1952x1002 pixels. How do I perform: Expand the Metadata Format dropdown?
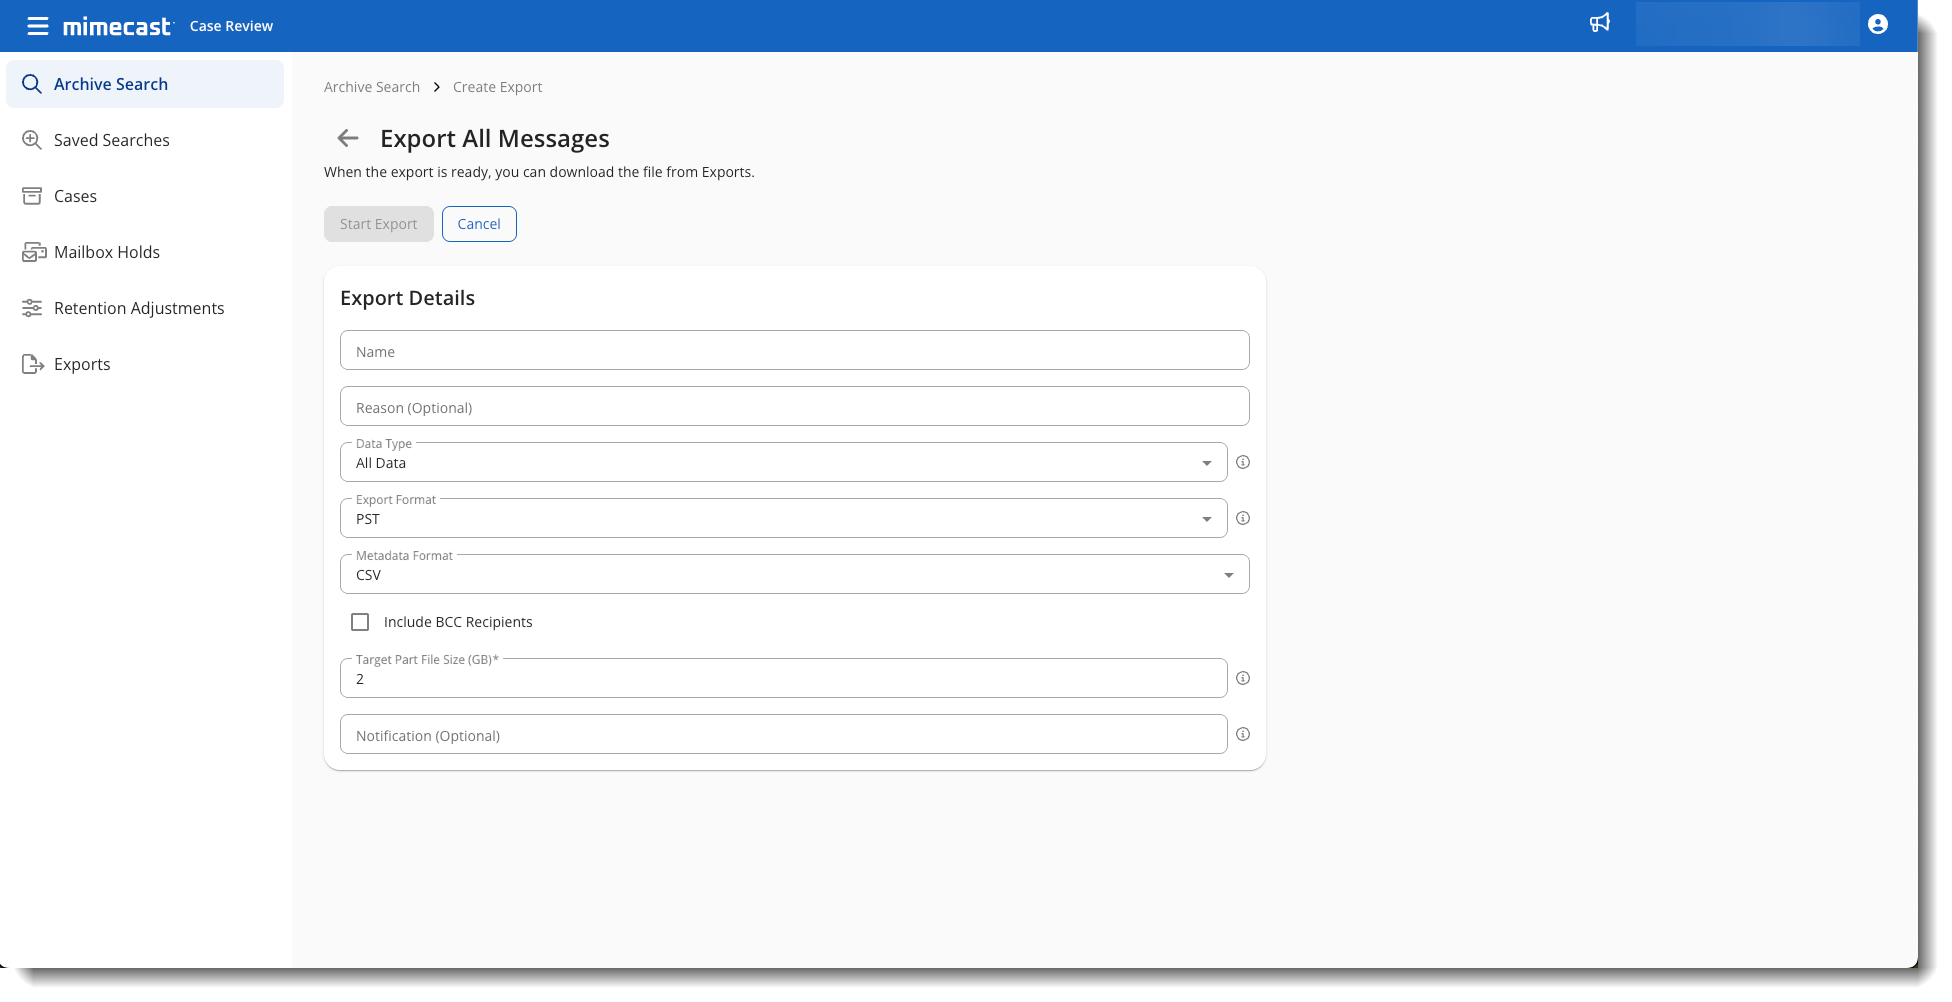pos(794,575)
